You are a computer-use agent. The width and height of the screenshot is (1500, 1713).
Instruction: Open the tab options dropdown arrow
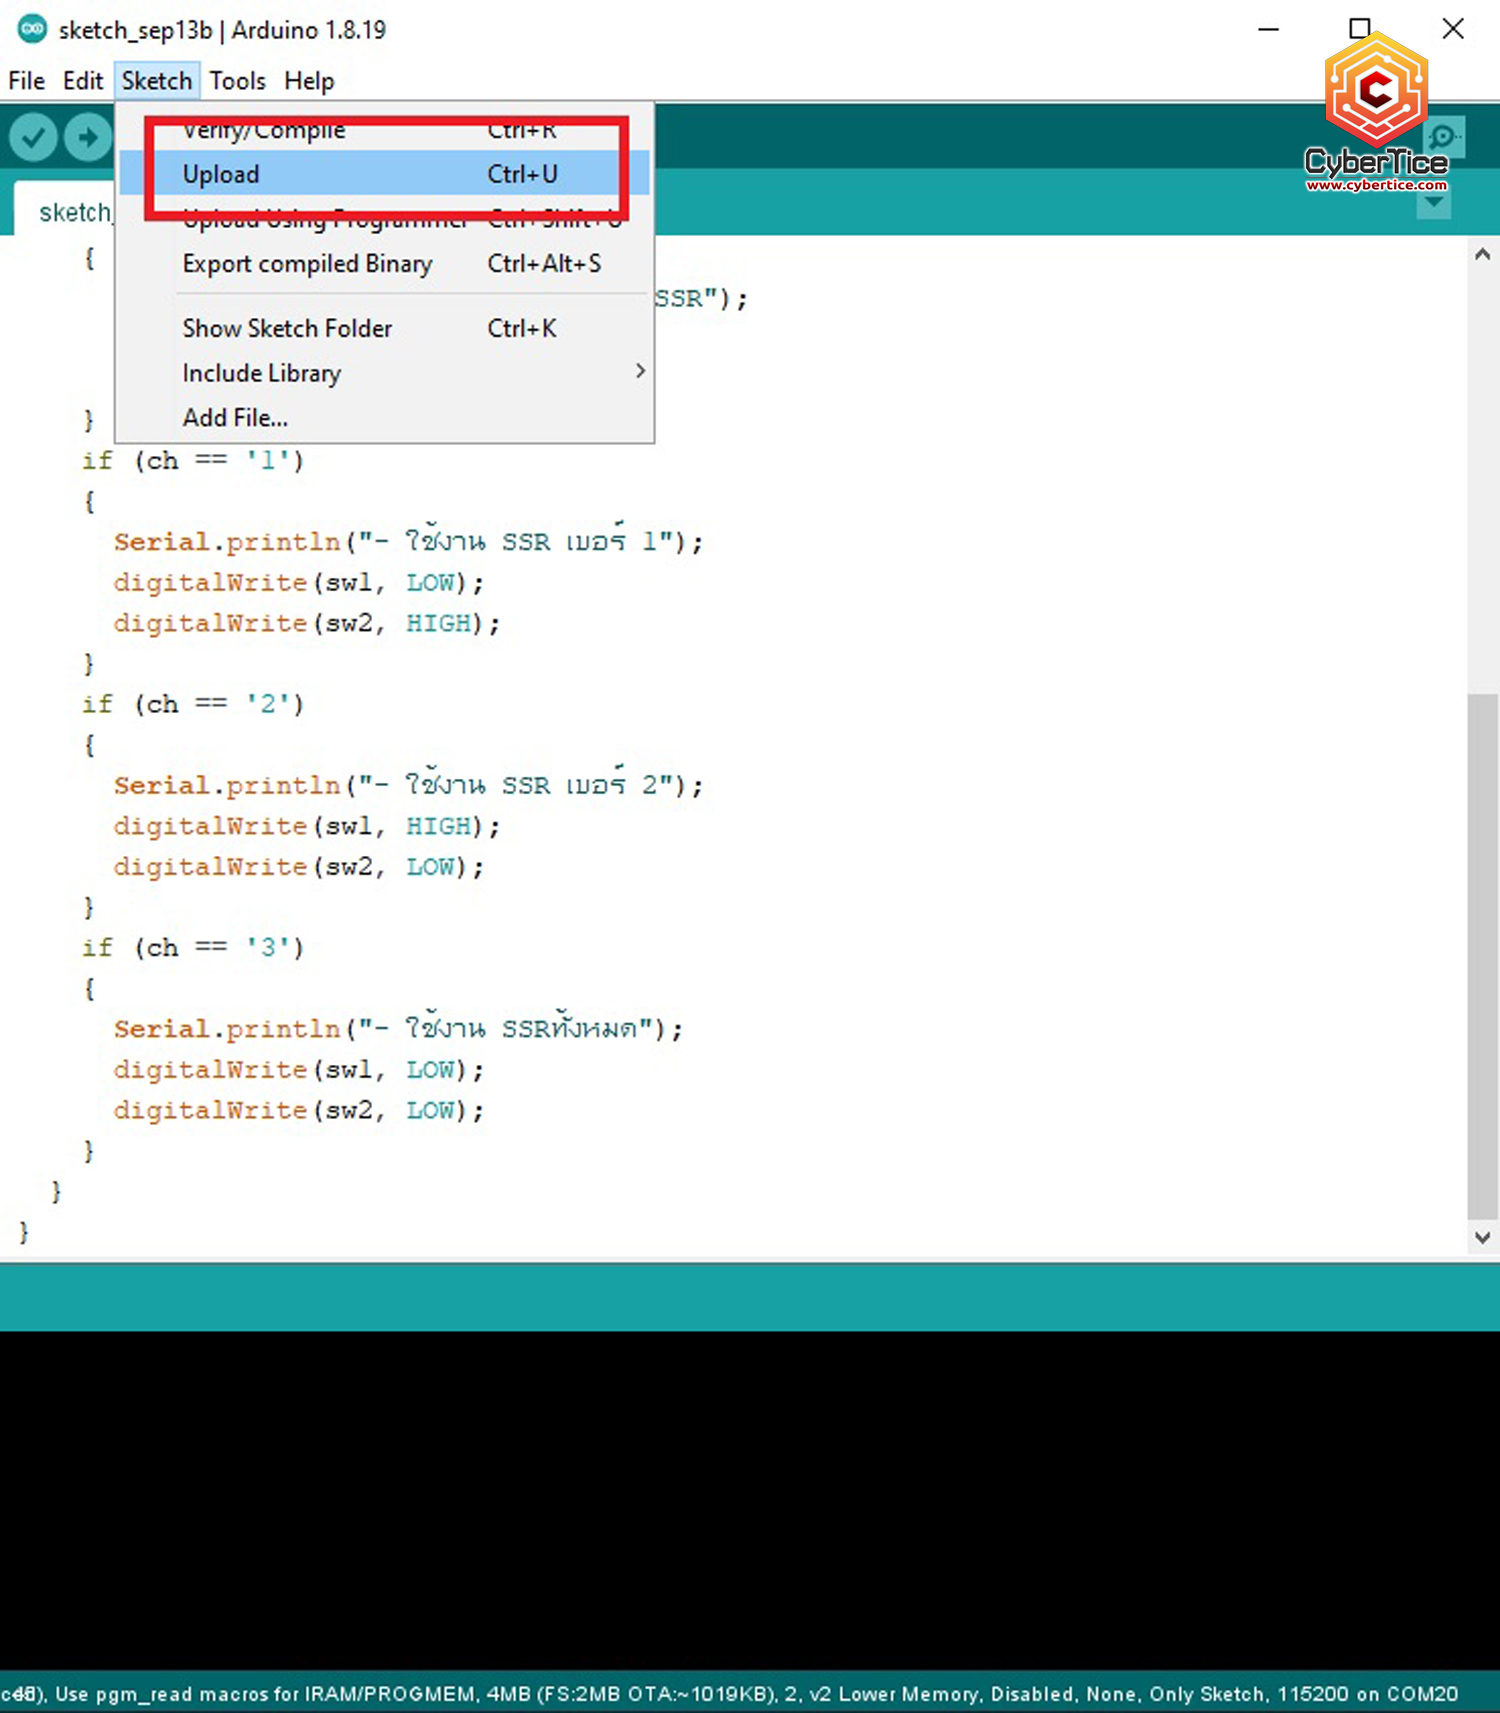point(1433,204)
